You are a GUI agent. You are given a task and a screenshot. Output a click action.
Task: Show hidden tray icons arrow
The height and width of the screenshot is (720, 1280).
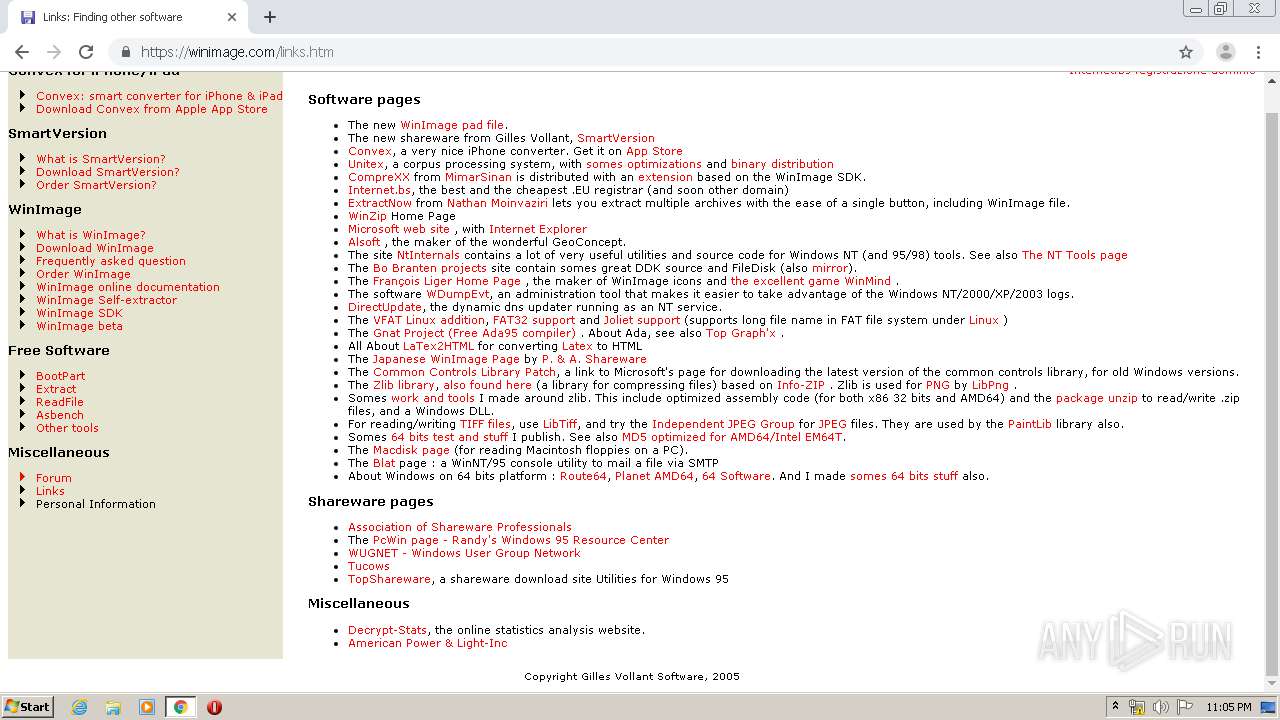tap(1115, 707)
